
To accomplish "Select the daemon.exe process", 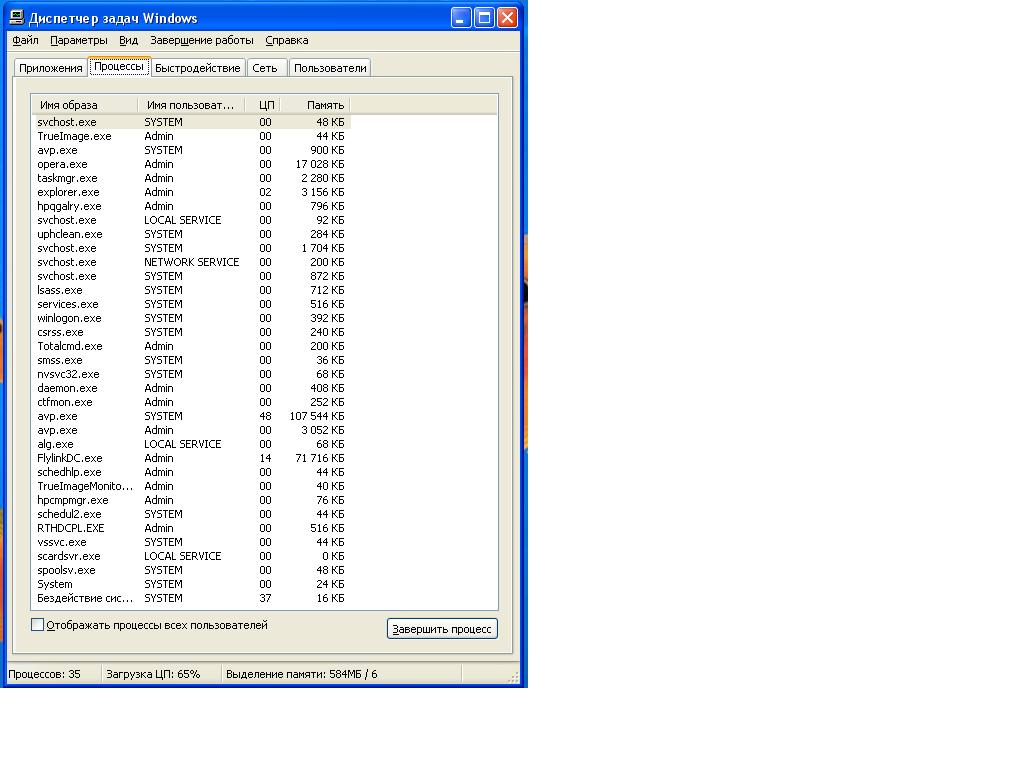I will [191, 389].
